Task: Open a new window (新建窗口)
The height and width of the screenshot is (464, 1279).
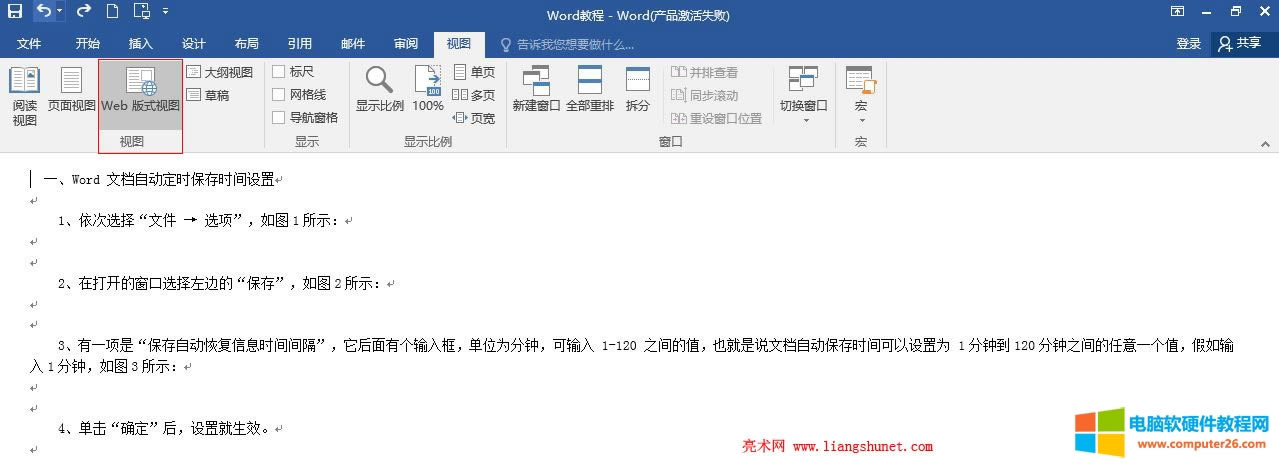Action: point(536,96)
